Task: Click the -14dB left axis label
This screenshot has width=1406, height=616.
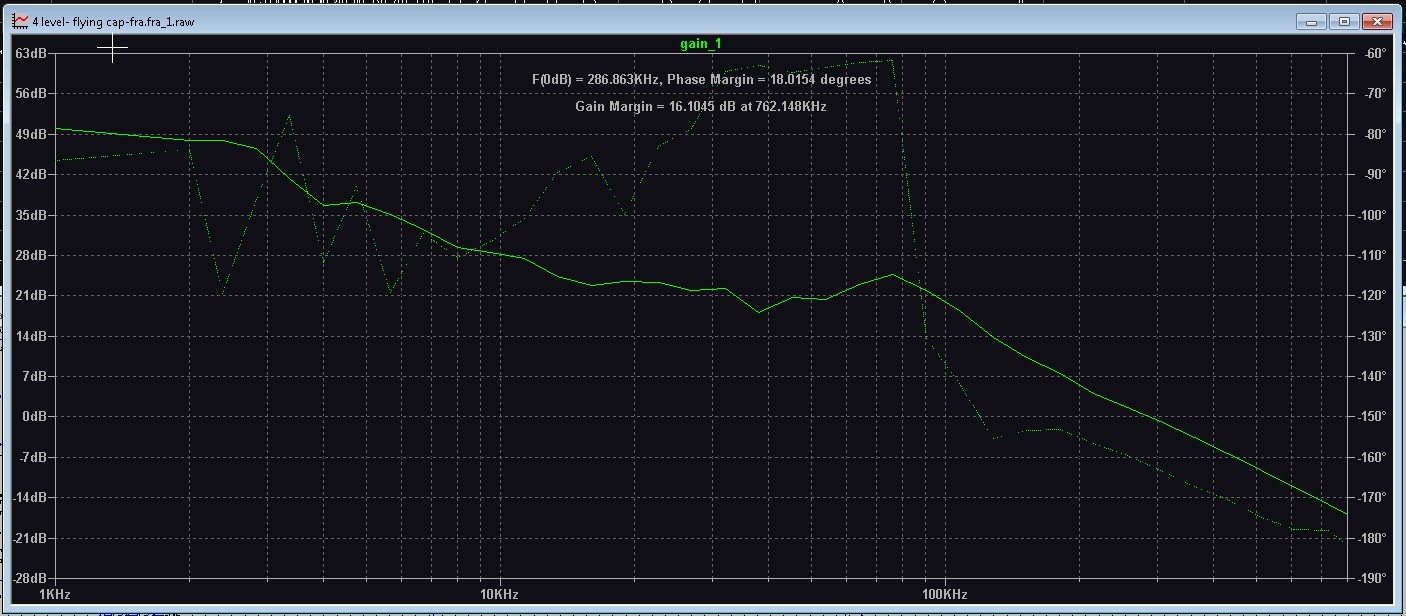Action: pos(29,498)
